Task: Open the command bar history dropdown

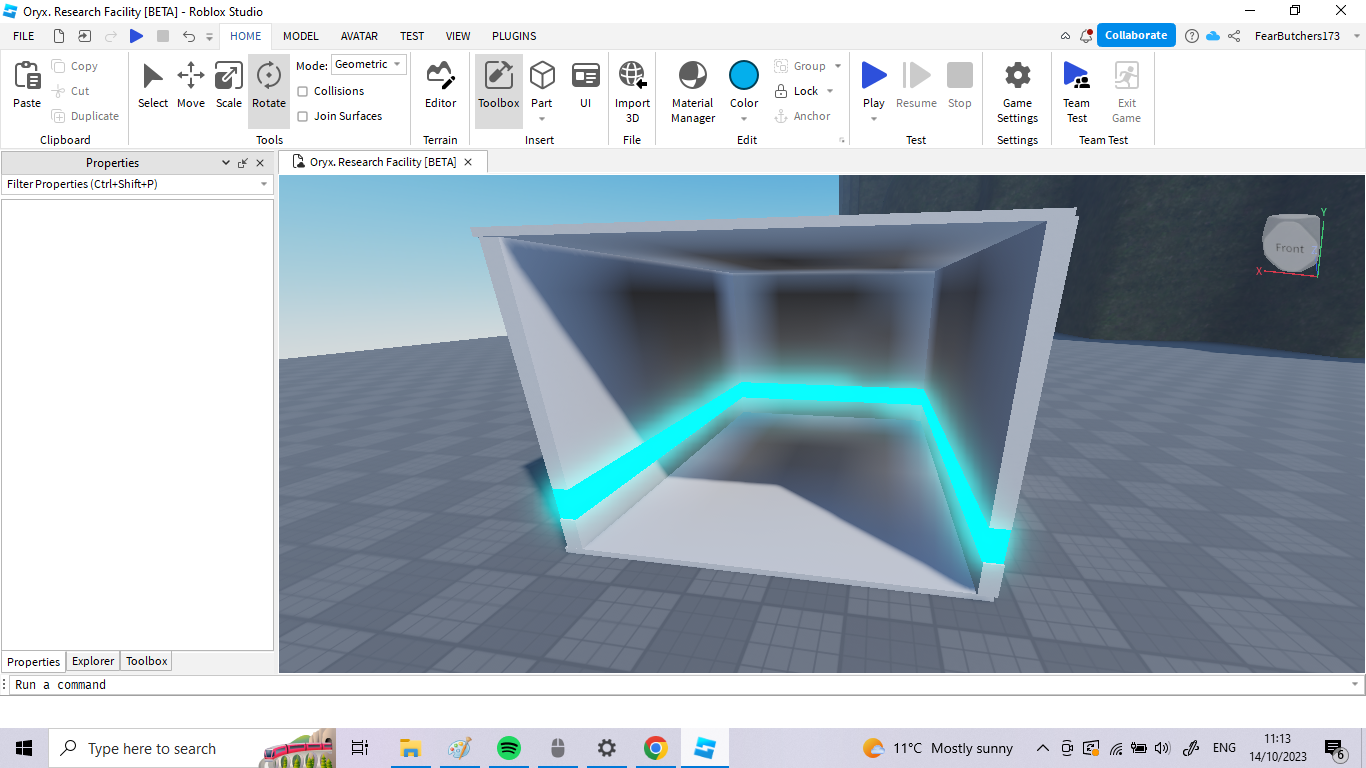Action: pos(1355,684)
